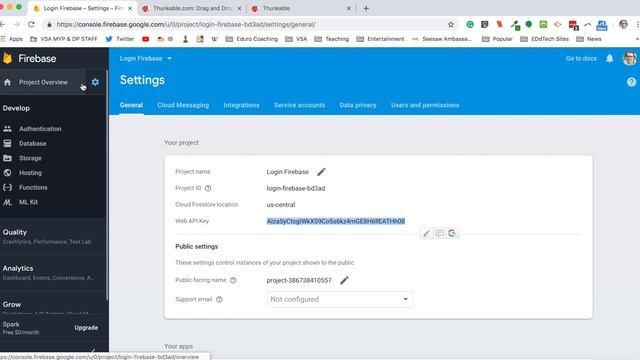This screenshot has width=640, height=360.
Task: Edit public-facing name pencil icon
Action: (344, 280)
